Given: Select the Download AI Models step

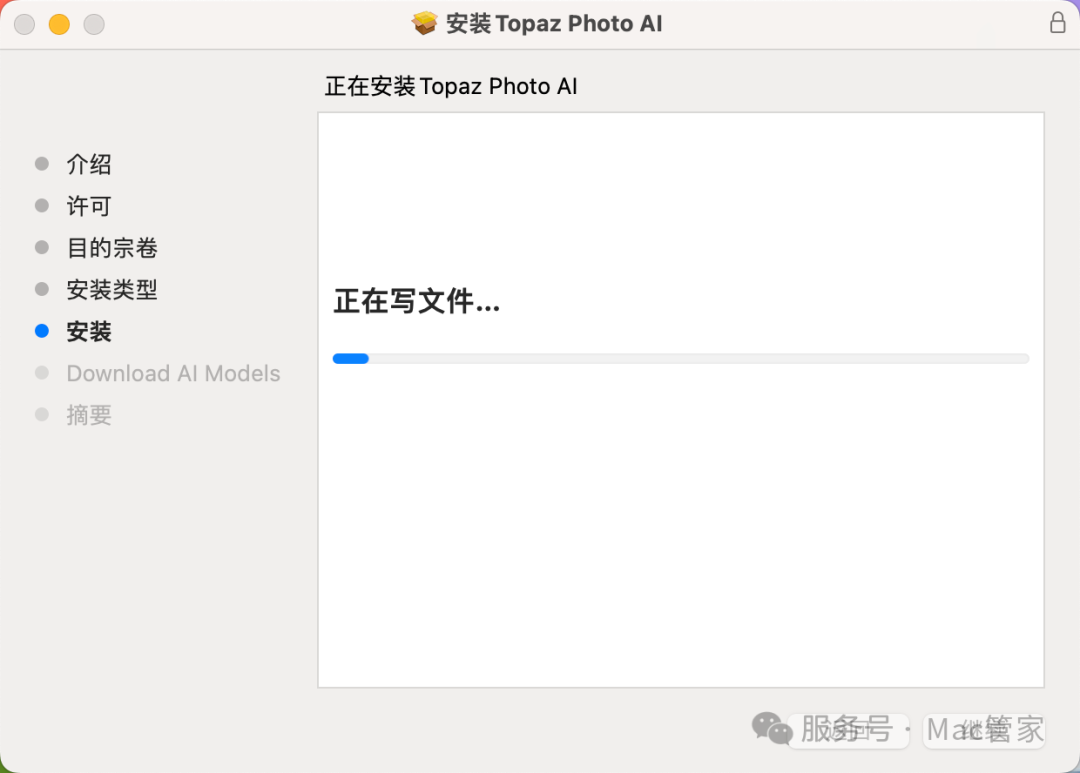Looking at the screenshot, I should (x=173, y=373).
